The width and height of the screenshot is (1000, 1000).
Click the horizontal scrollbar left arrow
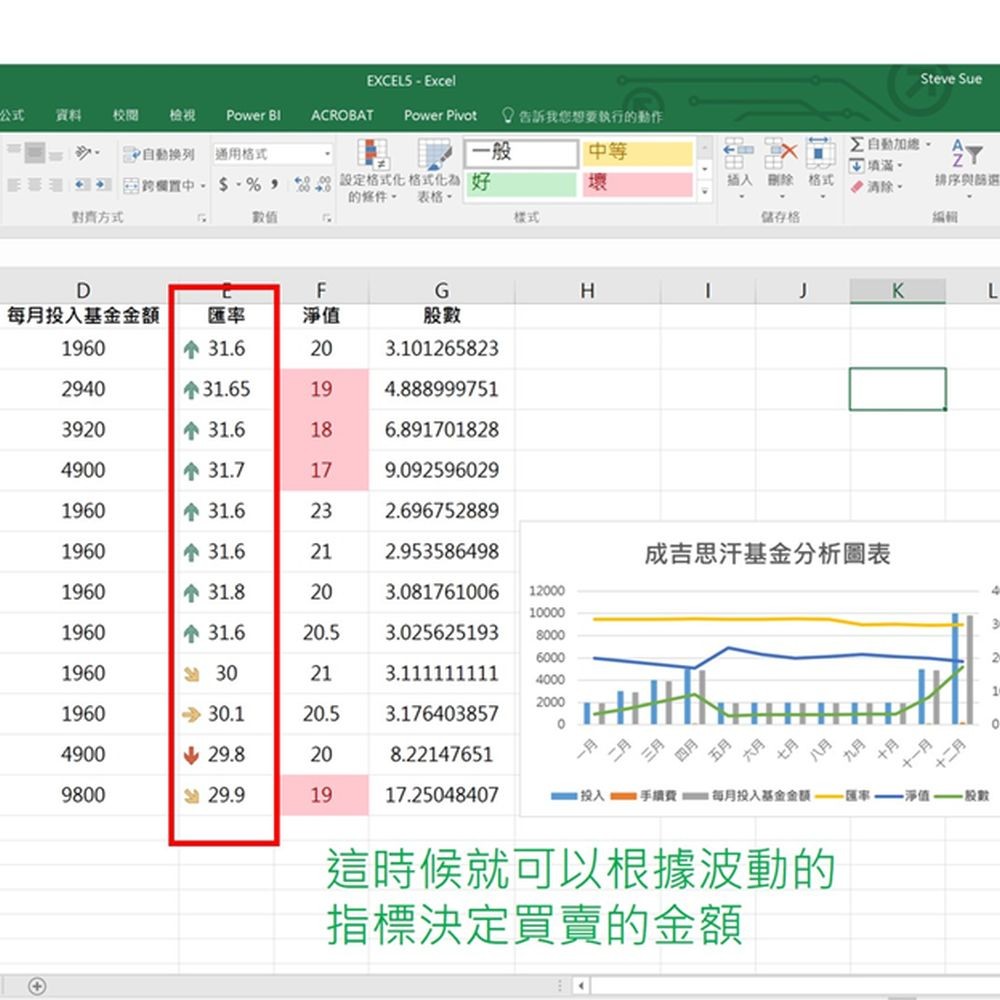pos(581,986)
